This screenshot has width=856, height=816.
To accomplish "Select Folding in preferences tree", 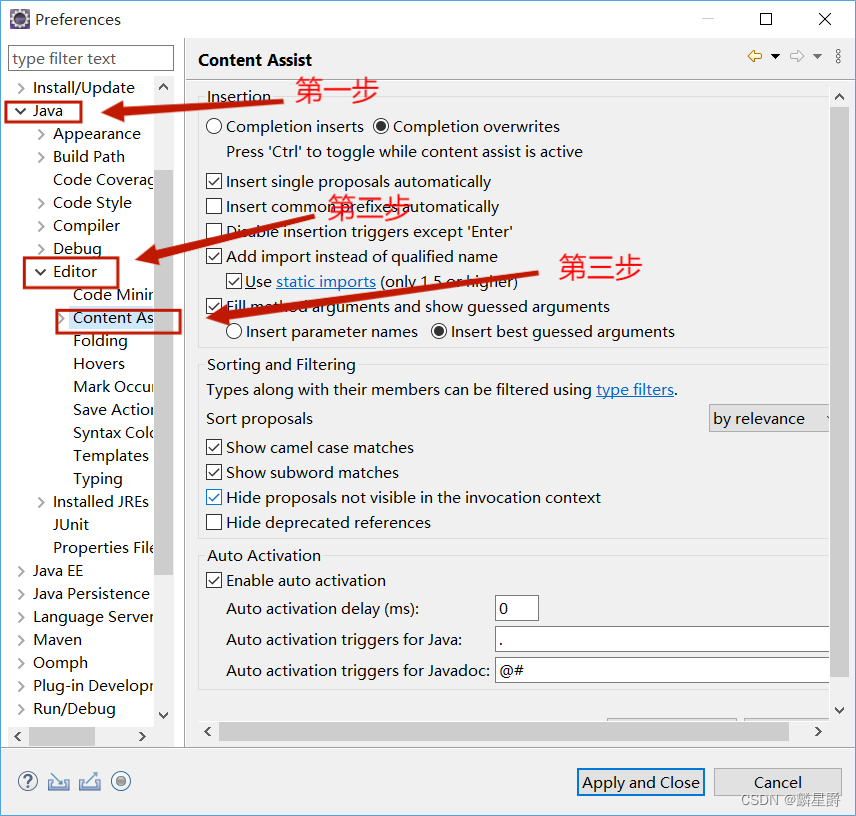I will [100, 341].
